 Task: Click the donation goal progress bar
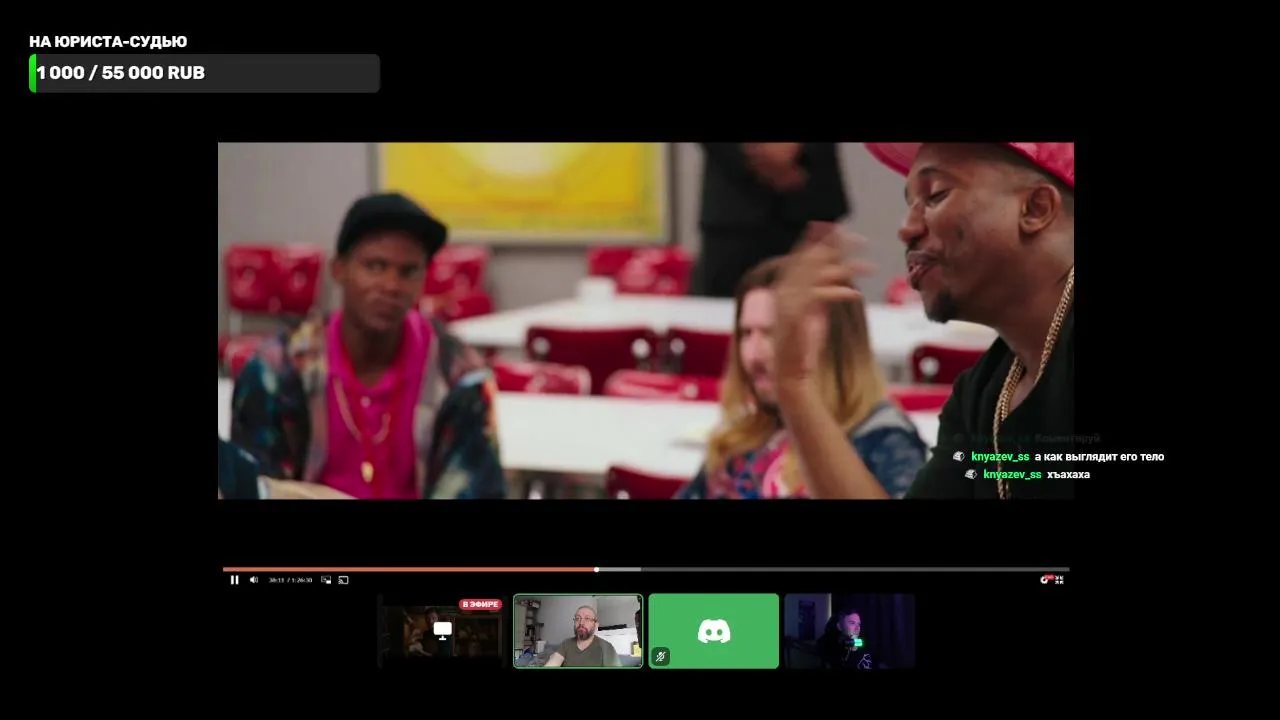click(205, 73)
